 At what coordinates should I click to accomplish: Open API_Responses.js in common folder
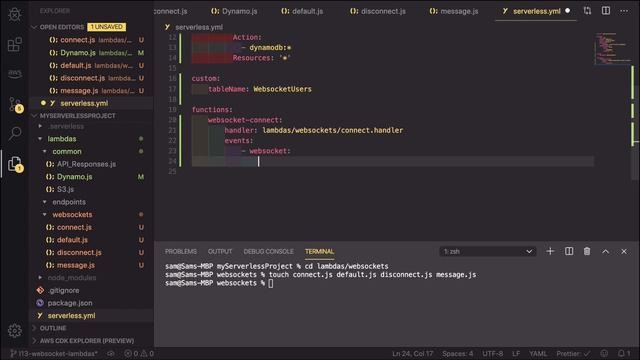coord(87,164)
